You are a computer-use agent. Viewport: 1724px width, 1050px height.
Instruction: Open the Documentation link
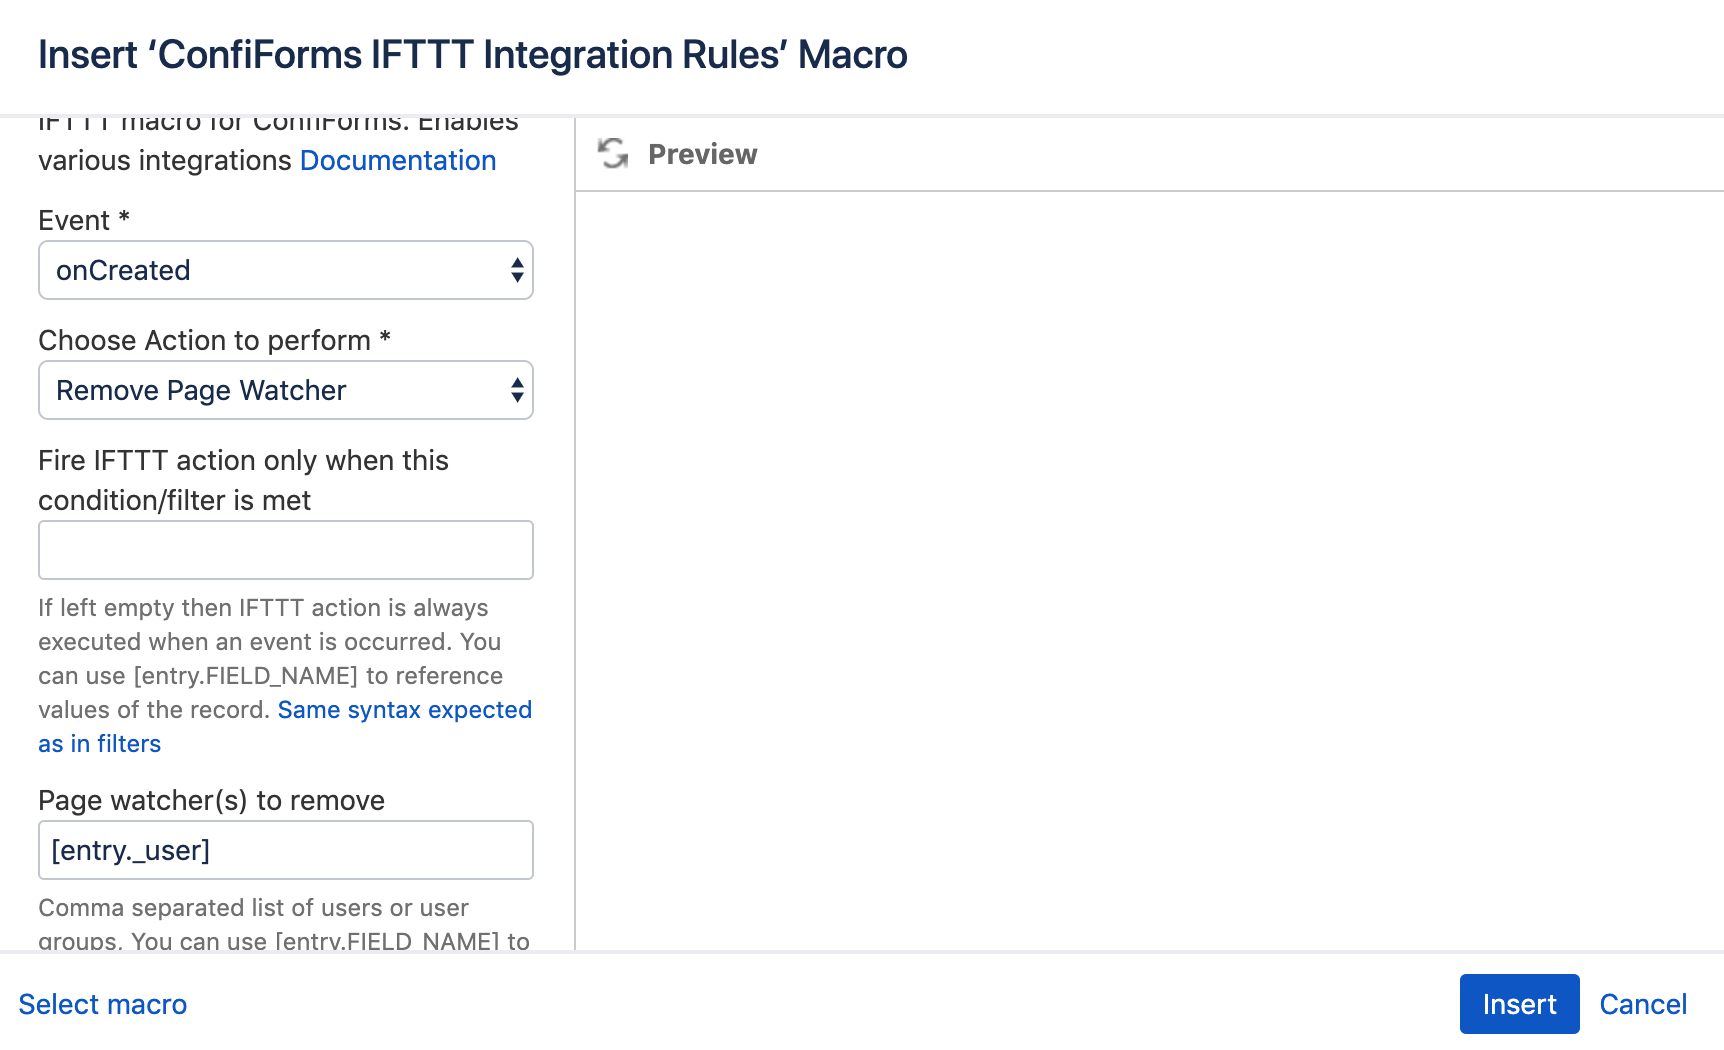(x=398, y=160)
